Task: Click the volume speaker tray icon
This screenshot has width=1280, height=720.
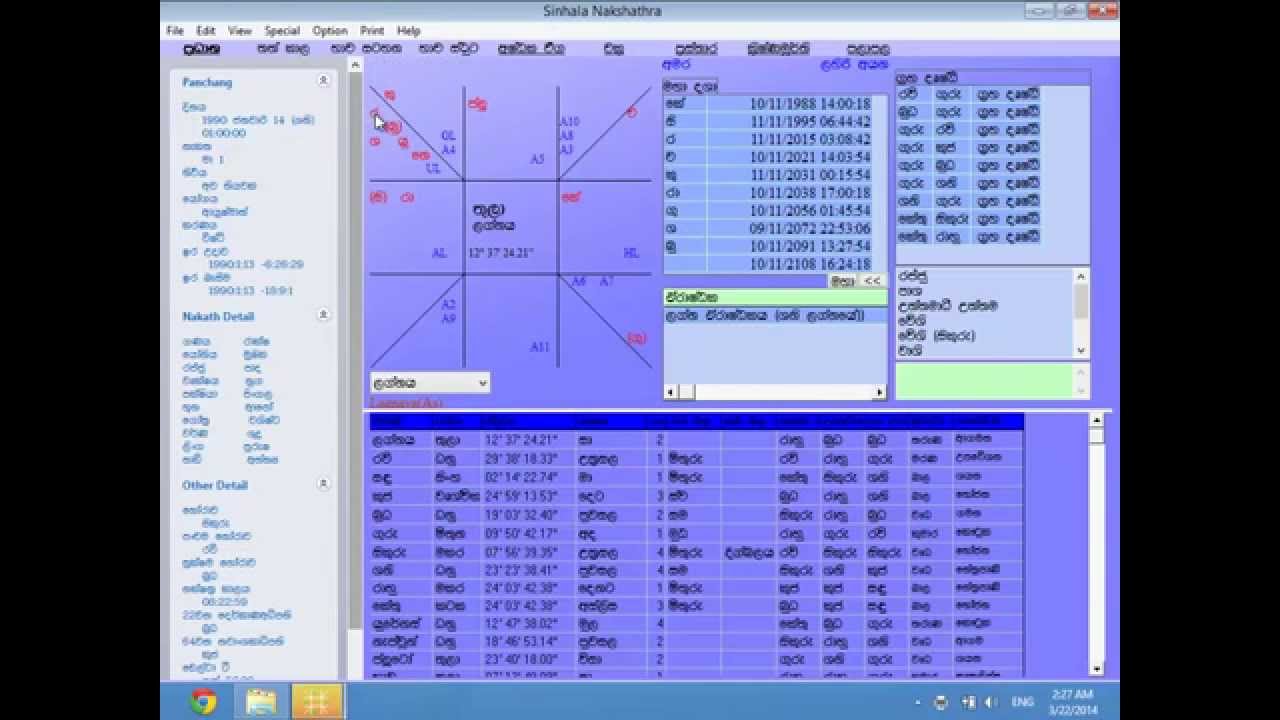Action: pyautogui.click(x=990, y=703)
